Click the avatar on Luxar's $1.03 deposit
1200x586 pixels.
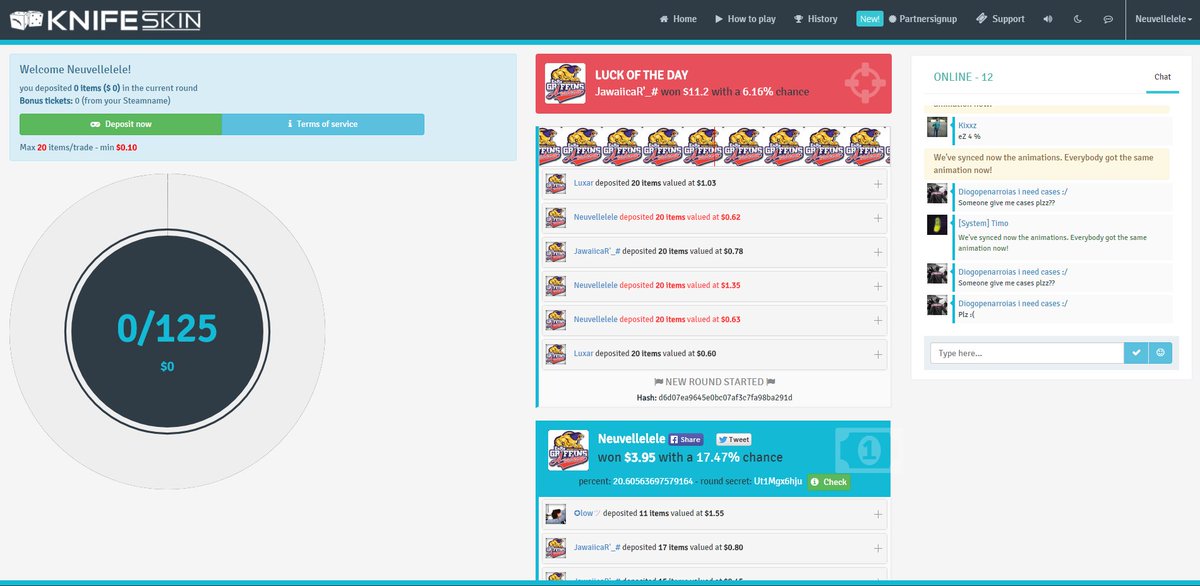click(556, 184)
